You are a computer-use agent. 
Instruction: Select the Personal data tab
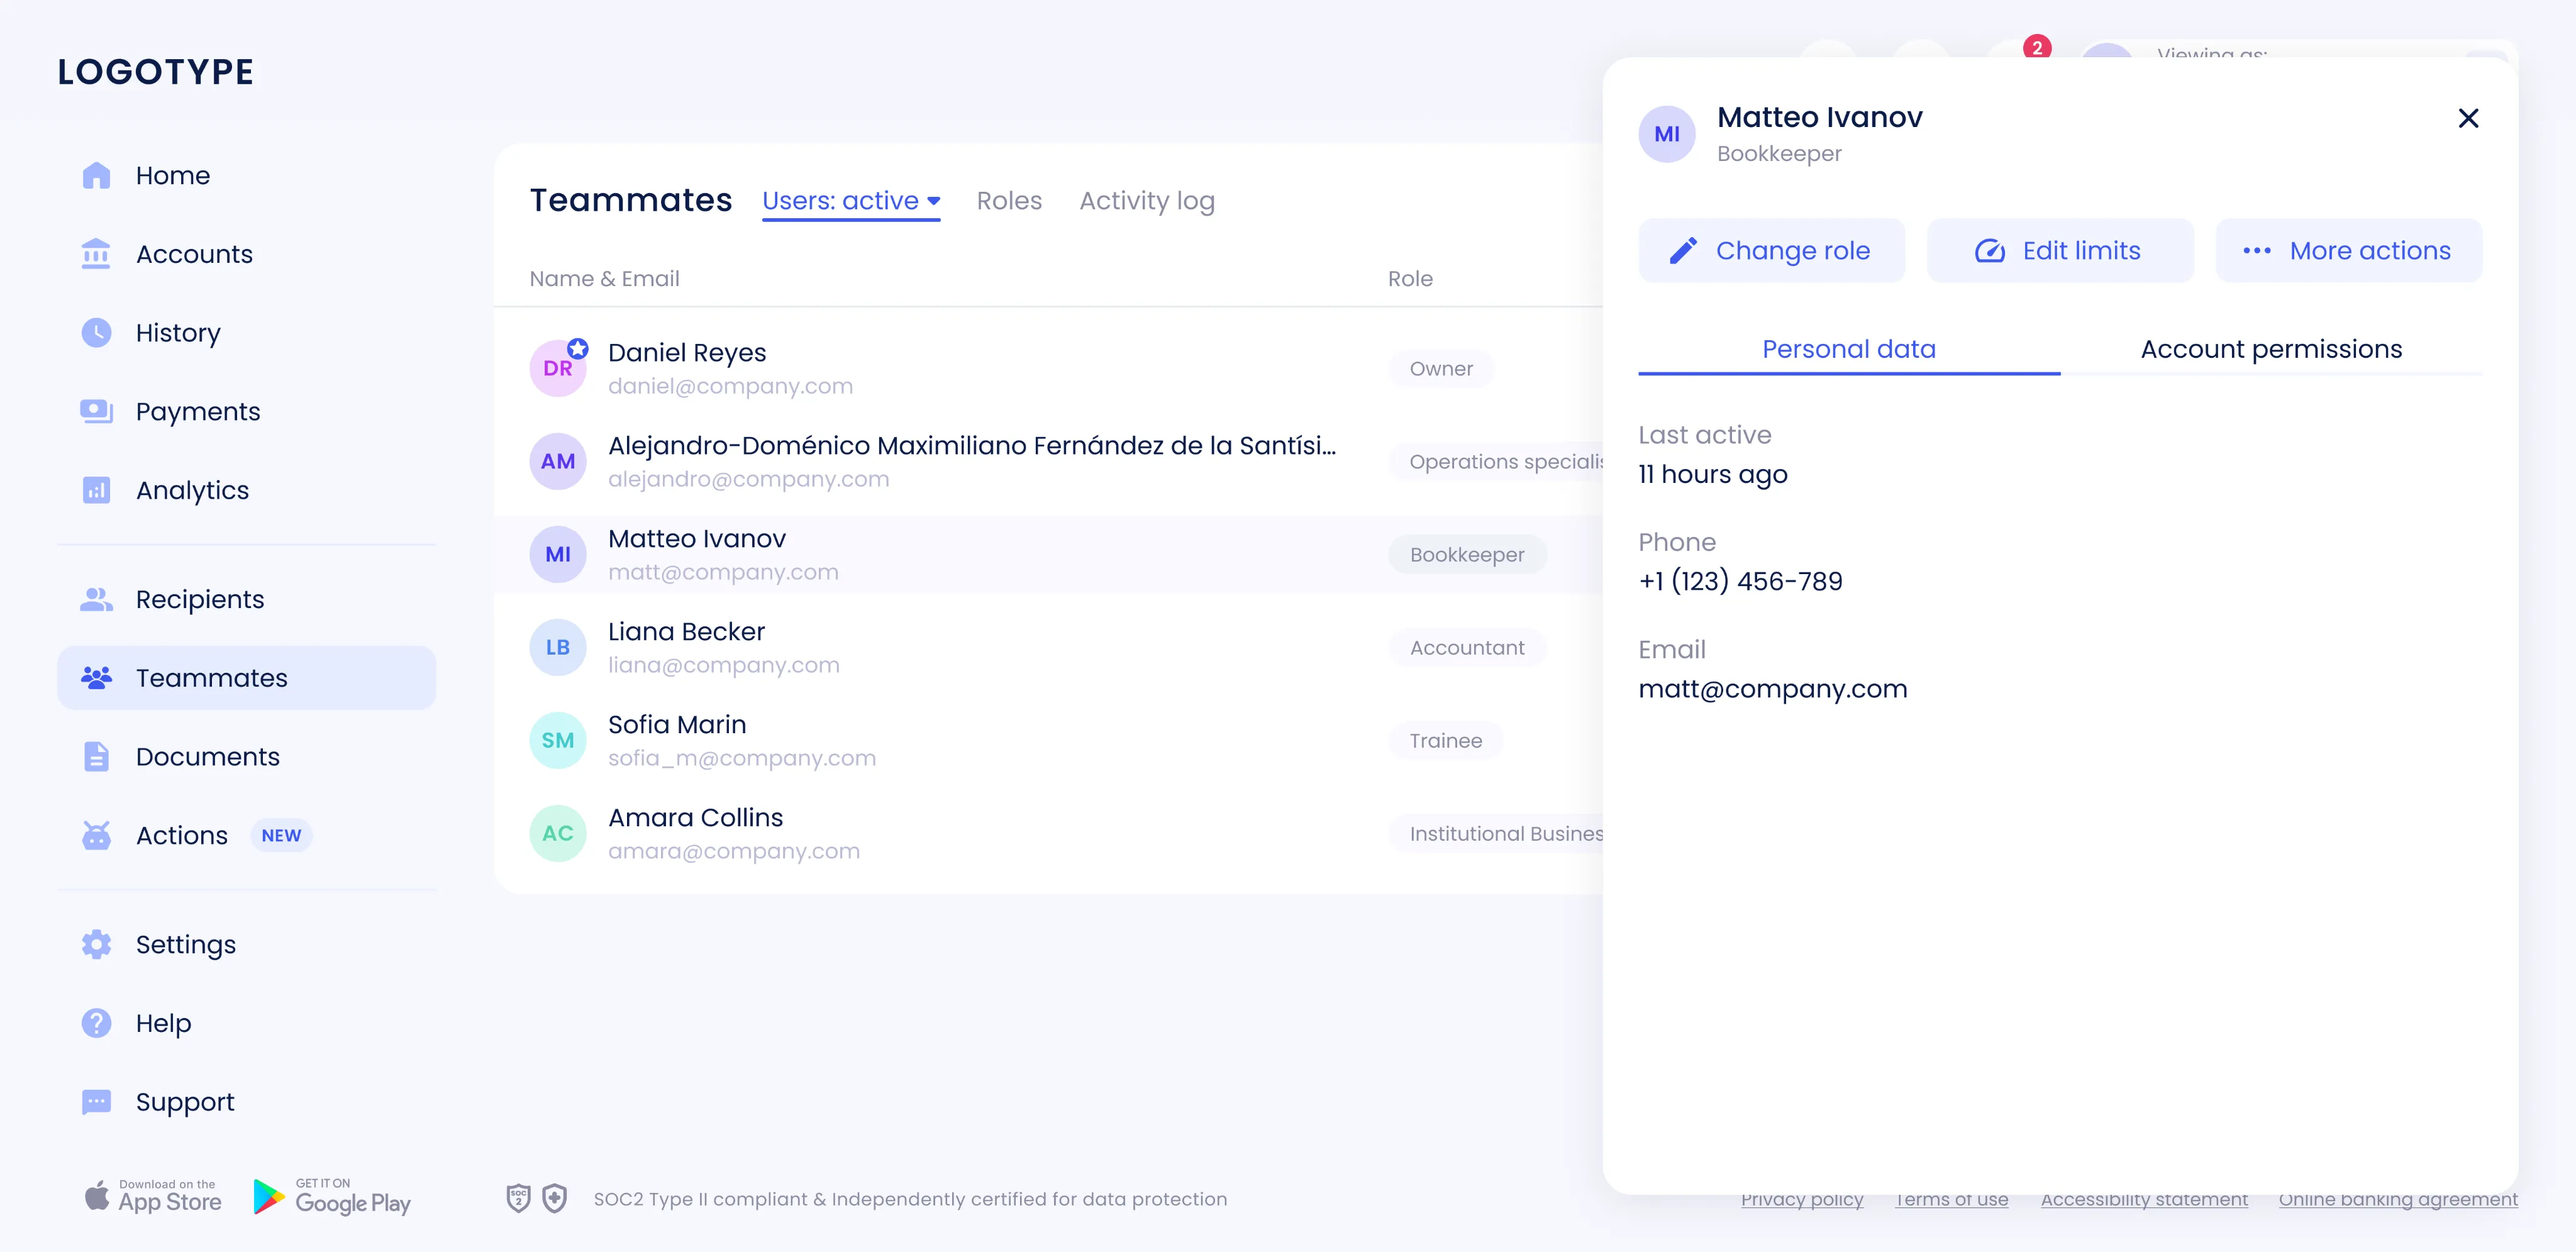click(1849, 349)
